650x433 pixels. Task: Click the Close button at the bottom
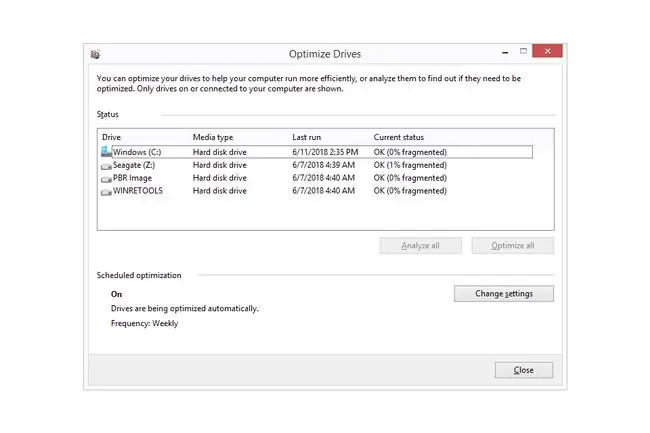524,370
